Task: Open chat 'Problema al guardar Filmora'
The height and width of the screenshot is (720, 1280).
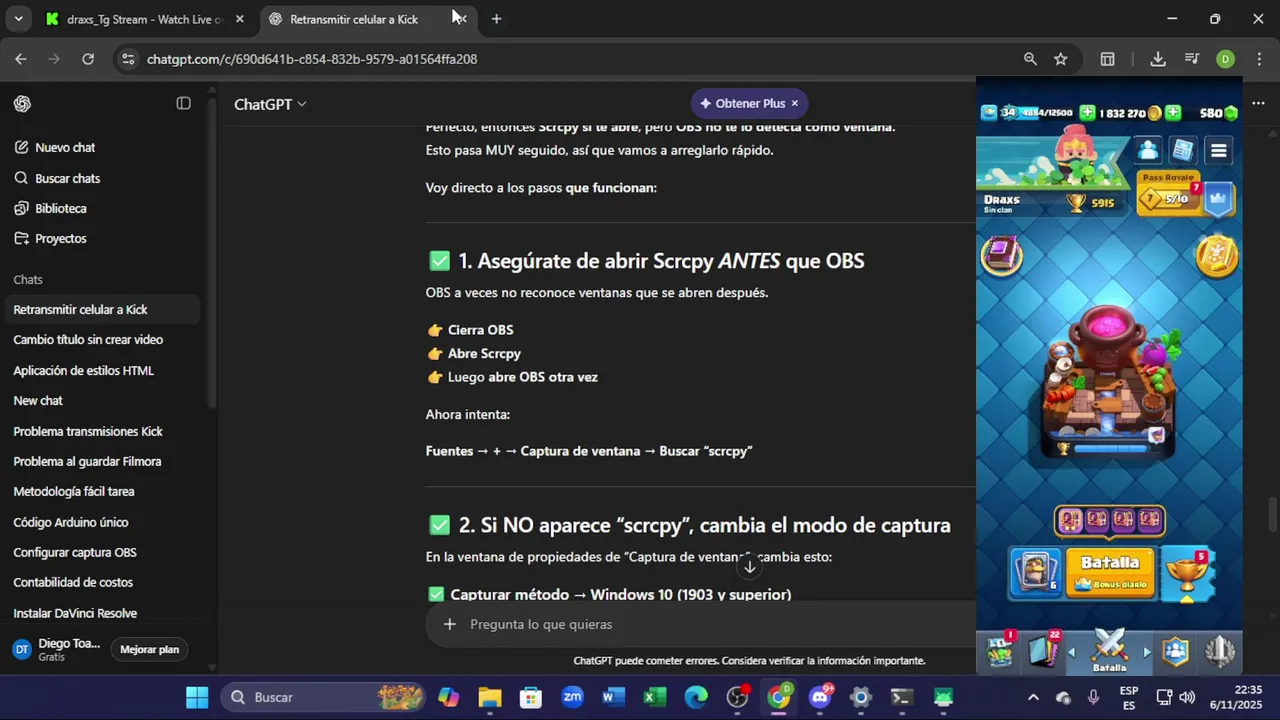Action: tap(87, 462)
